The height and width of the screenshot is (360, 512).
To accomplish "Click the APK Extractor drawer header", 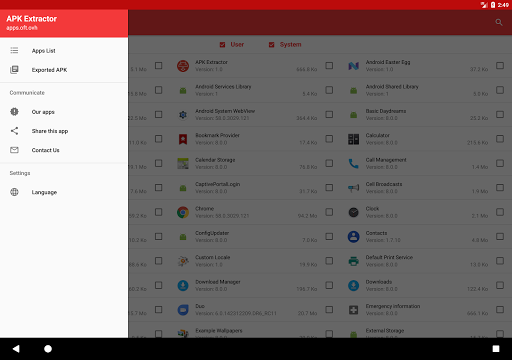I will pyautogui.click(x=64, y=23).
